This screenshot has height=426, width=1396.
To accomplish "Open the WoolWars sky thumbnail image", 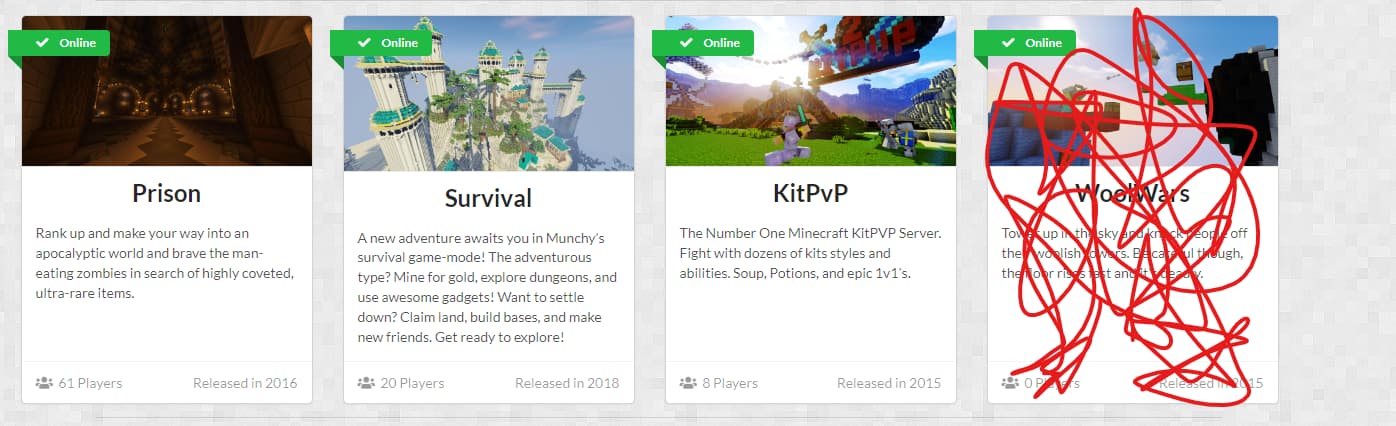I will (x=1133, y=91).
